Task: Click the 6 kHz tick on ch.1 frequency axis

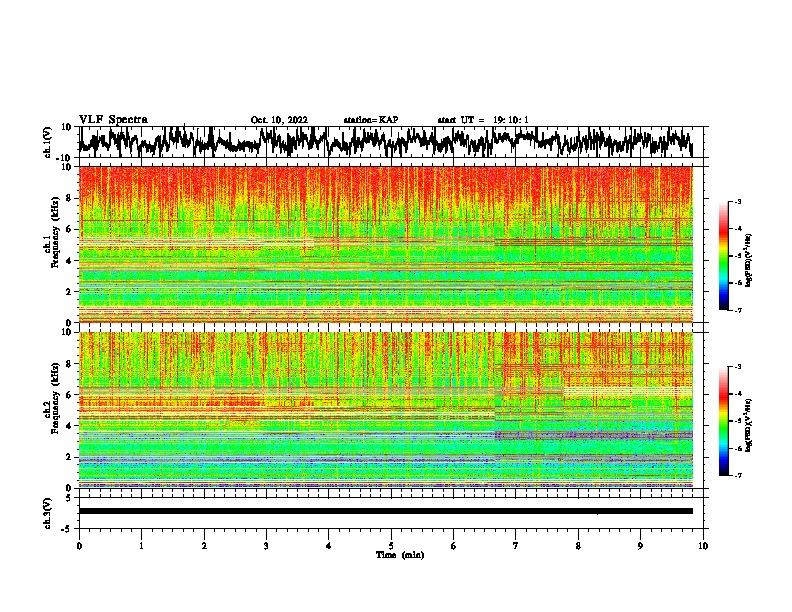Action: click(x=69, y=229)
